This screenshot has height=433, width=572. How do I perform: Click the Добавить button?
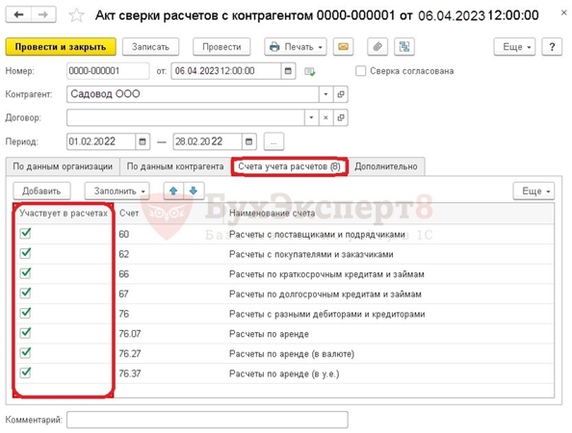(x=42, y=191)
